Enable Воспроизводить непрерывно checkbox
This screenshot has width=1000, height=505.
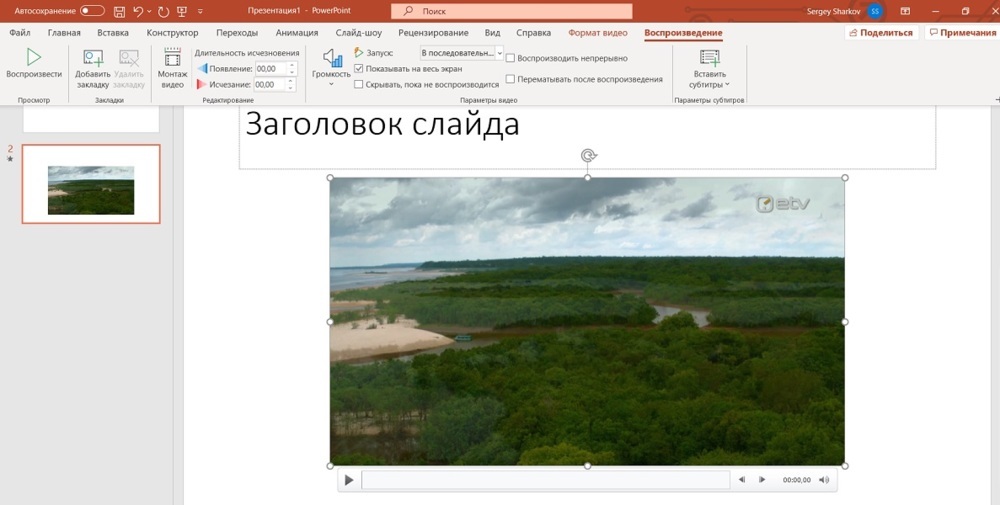510,58
